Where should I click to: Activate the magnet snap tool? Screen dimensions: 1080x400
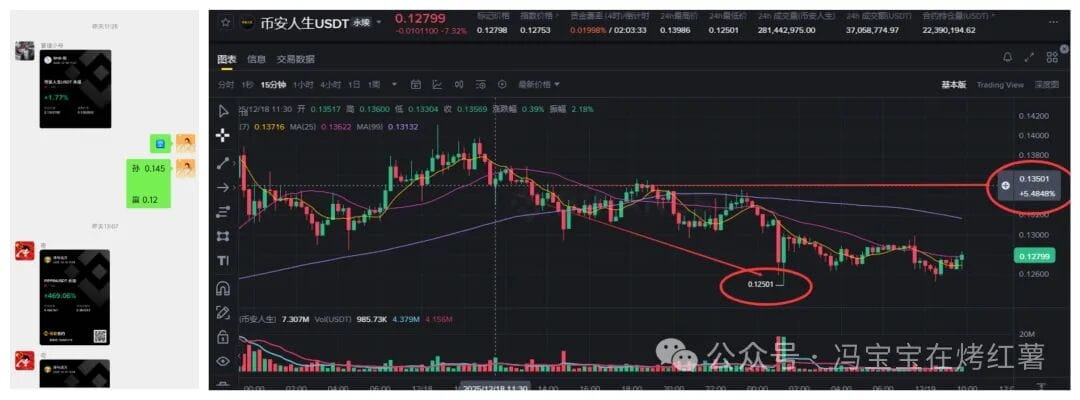[x=222, y=287]
